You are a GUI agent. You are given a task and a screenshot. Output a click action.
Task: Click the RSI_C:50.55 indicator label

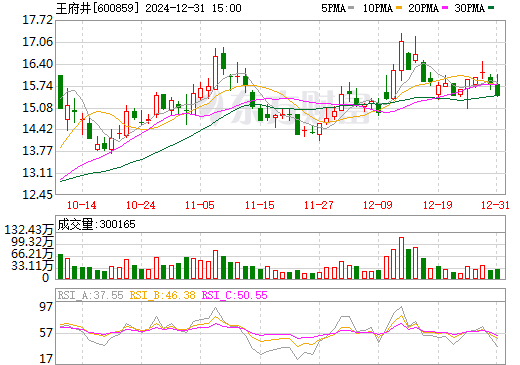tap(235, 295)
